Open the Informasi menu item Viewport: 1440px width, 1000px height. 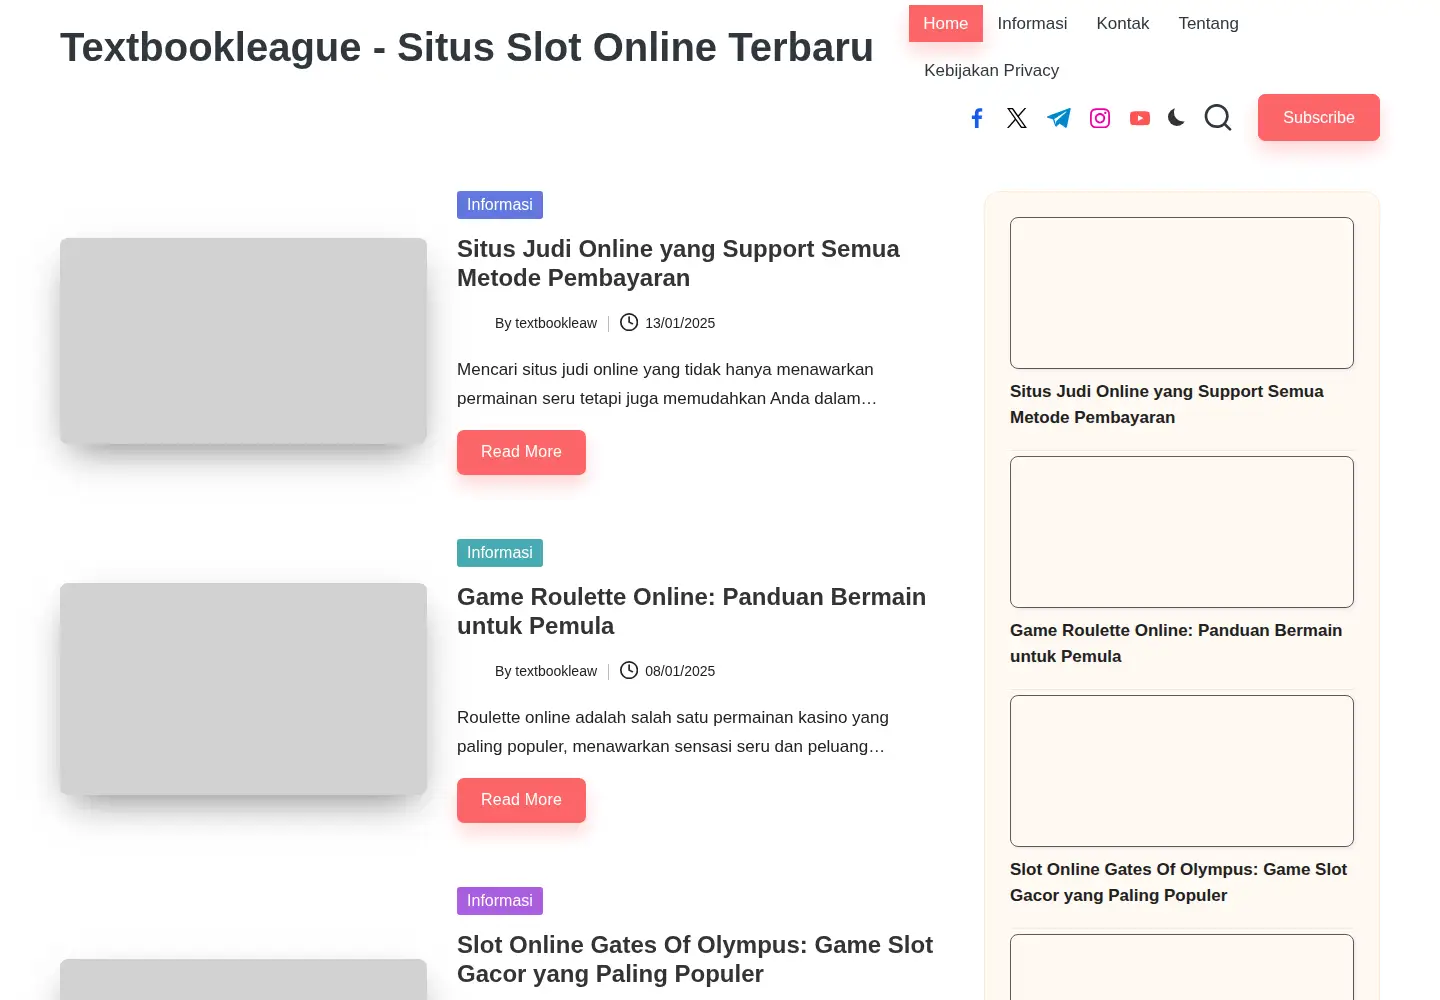tap(1032, 23)
